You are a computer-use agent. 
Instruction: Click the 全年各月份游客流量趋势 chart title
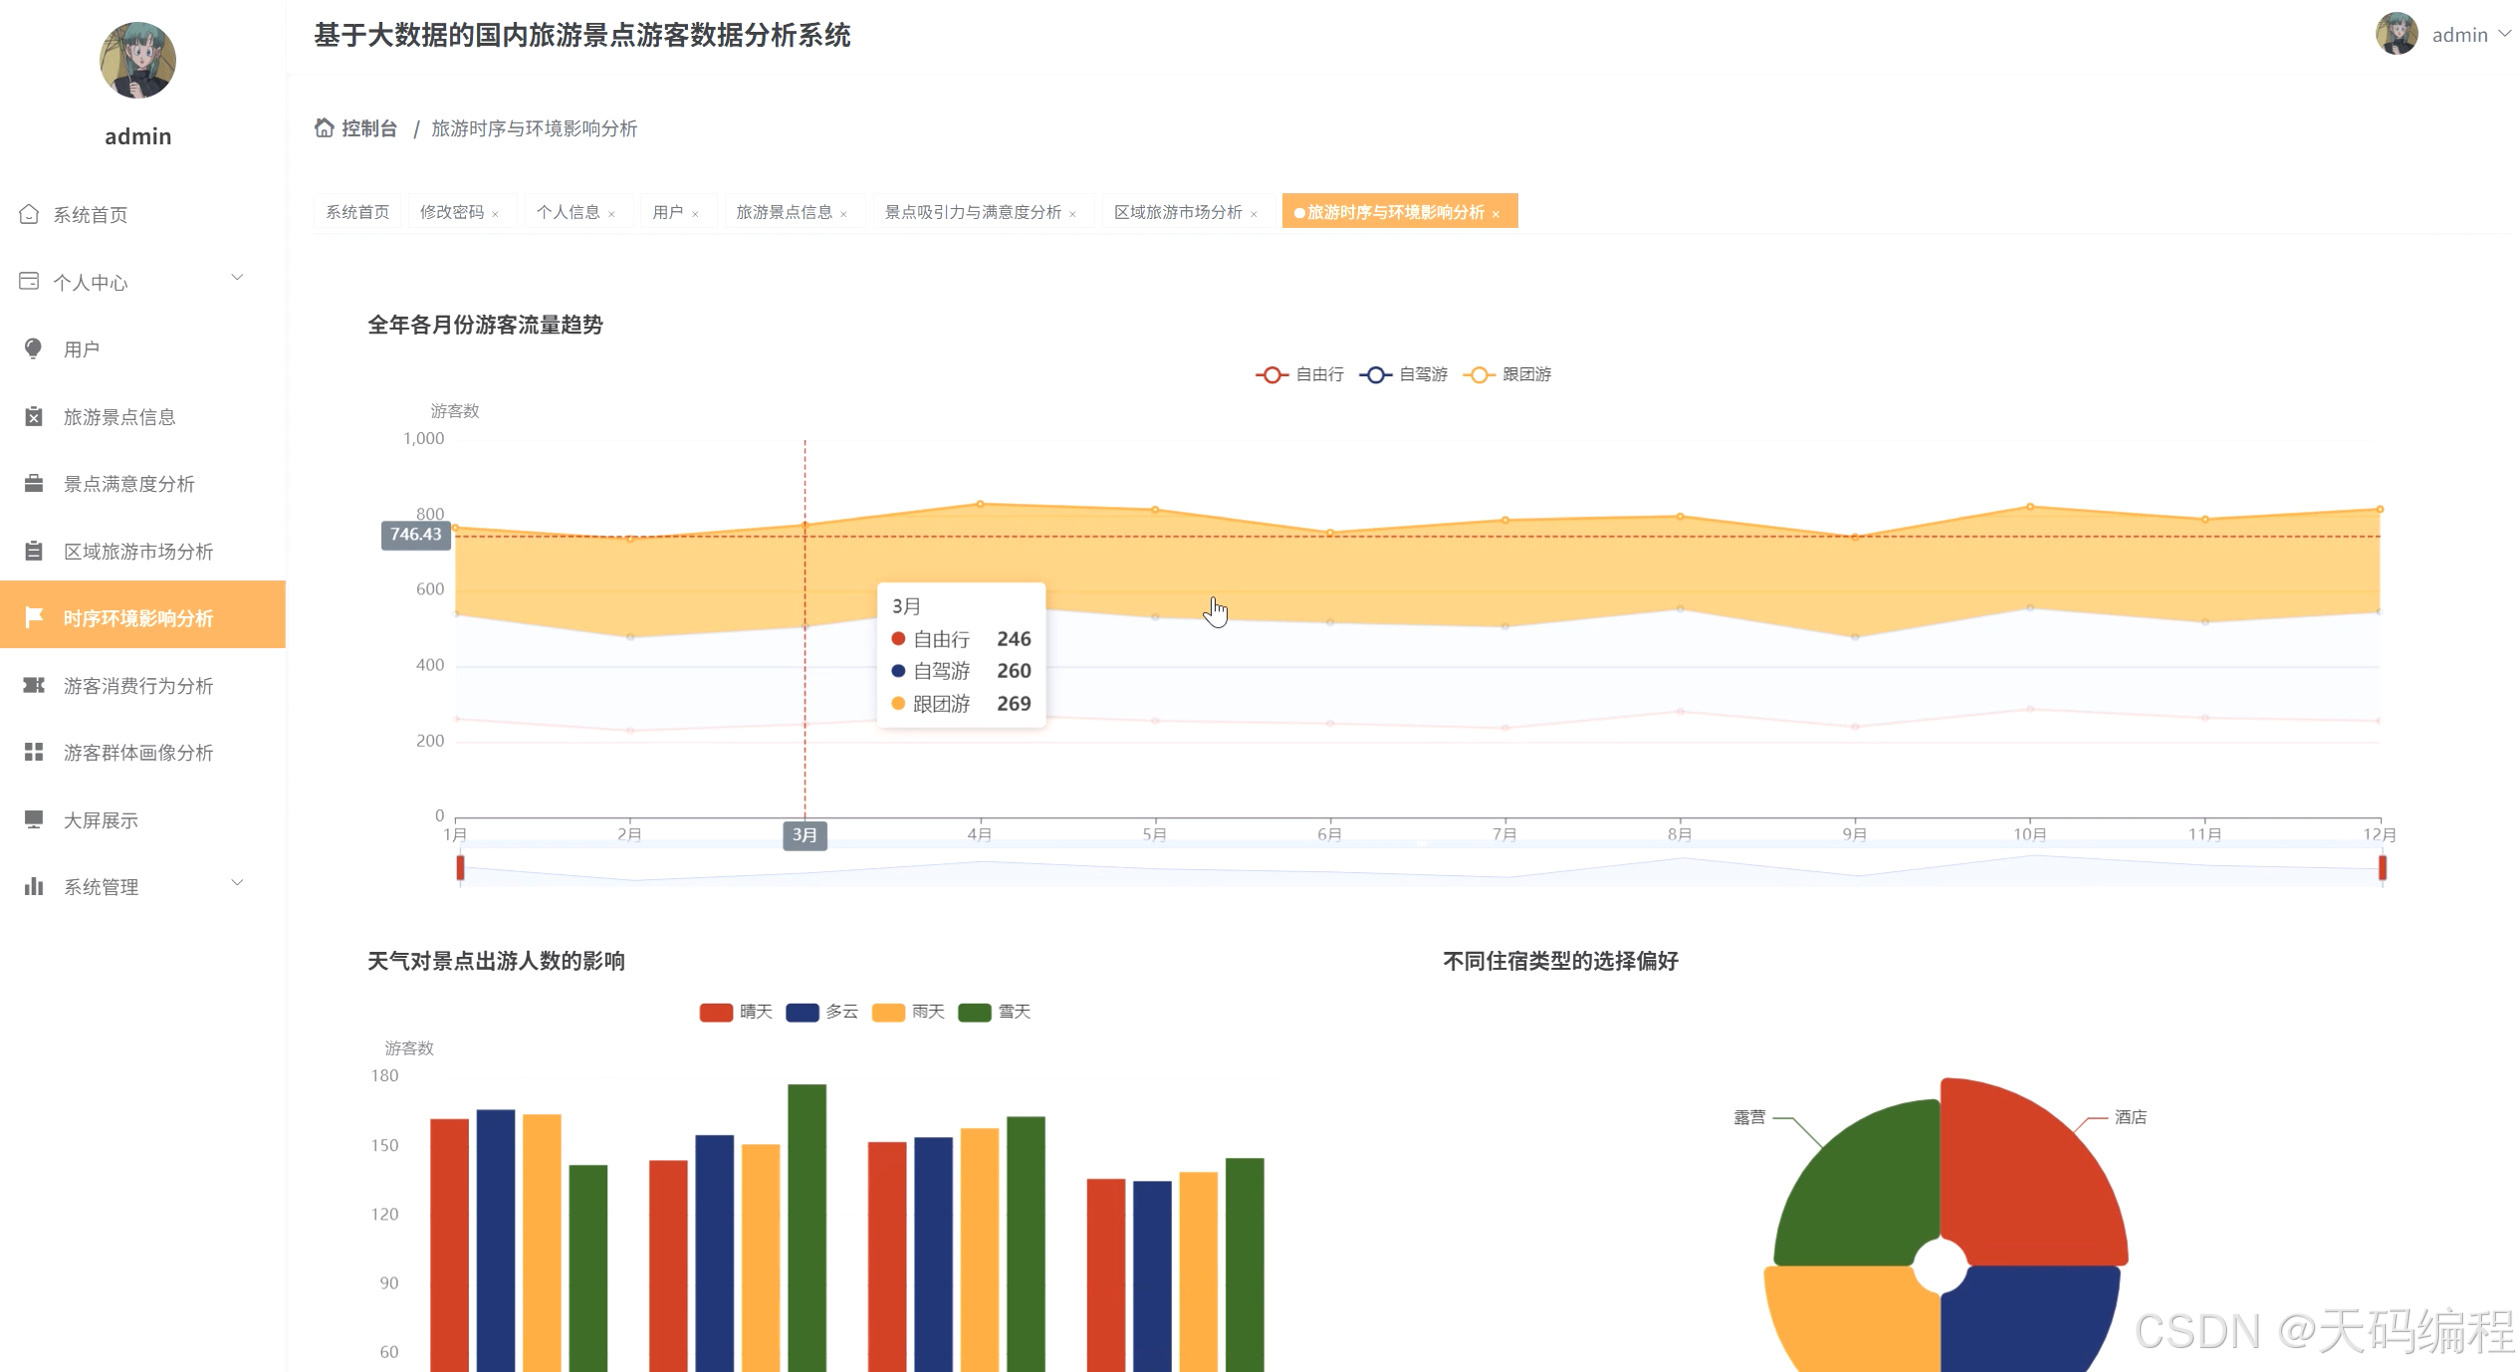[485, 325]
